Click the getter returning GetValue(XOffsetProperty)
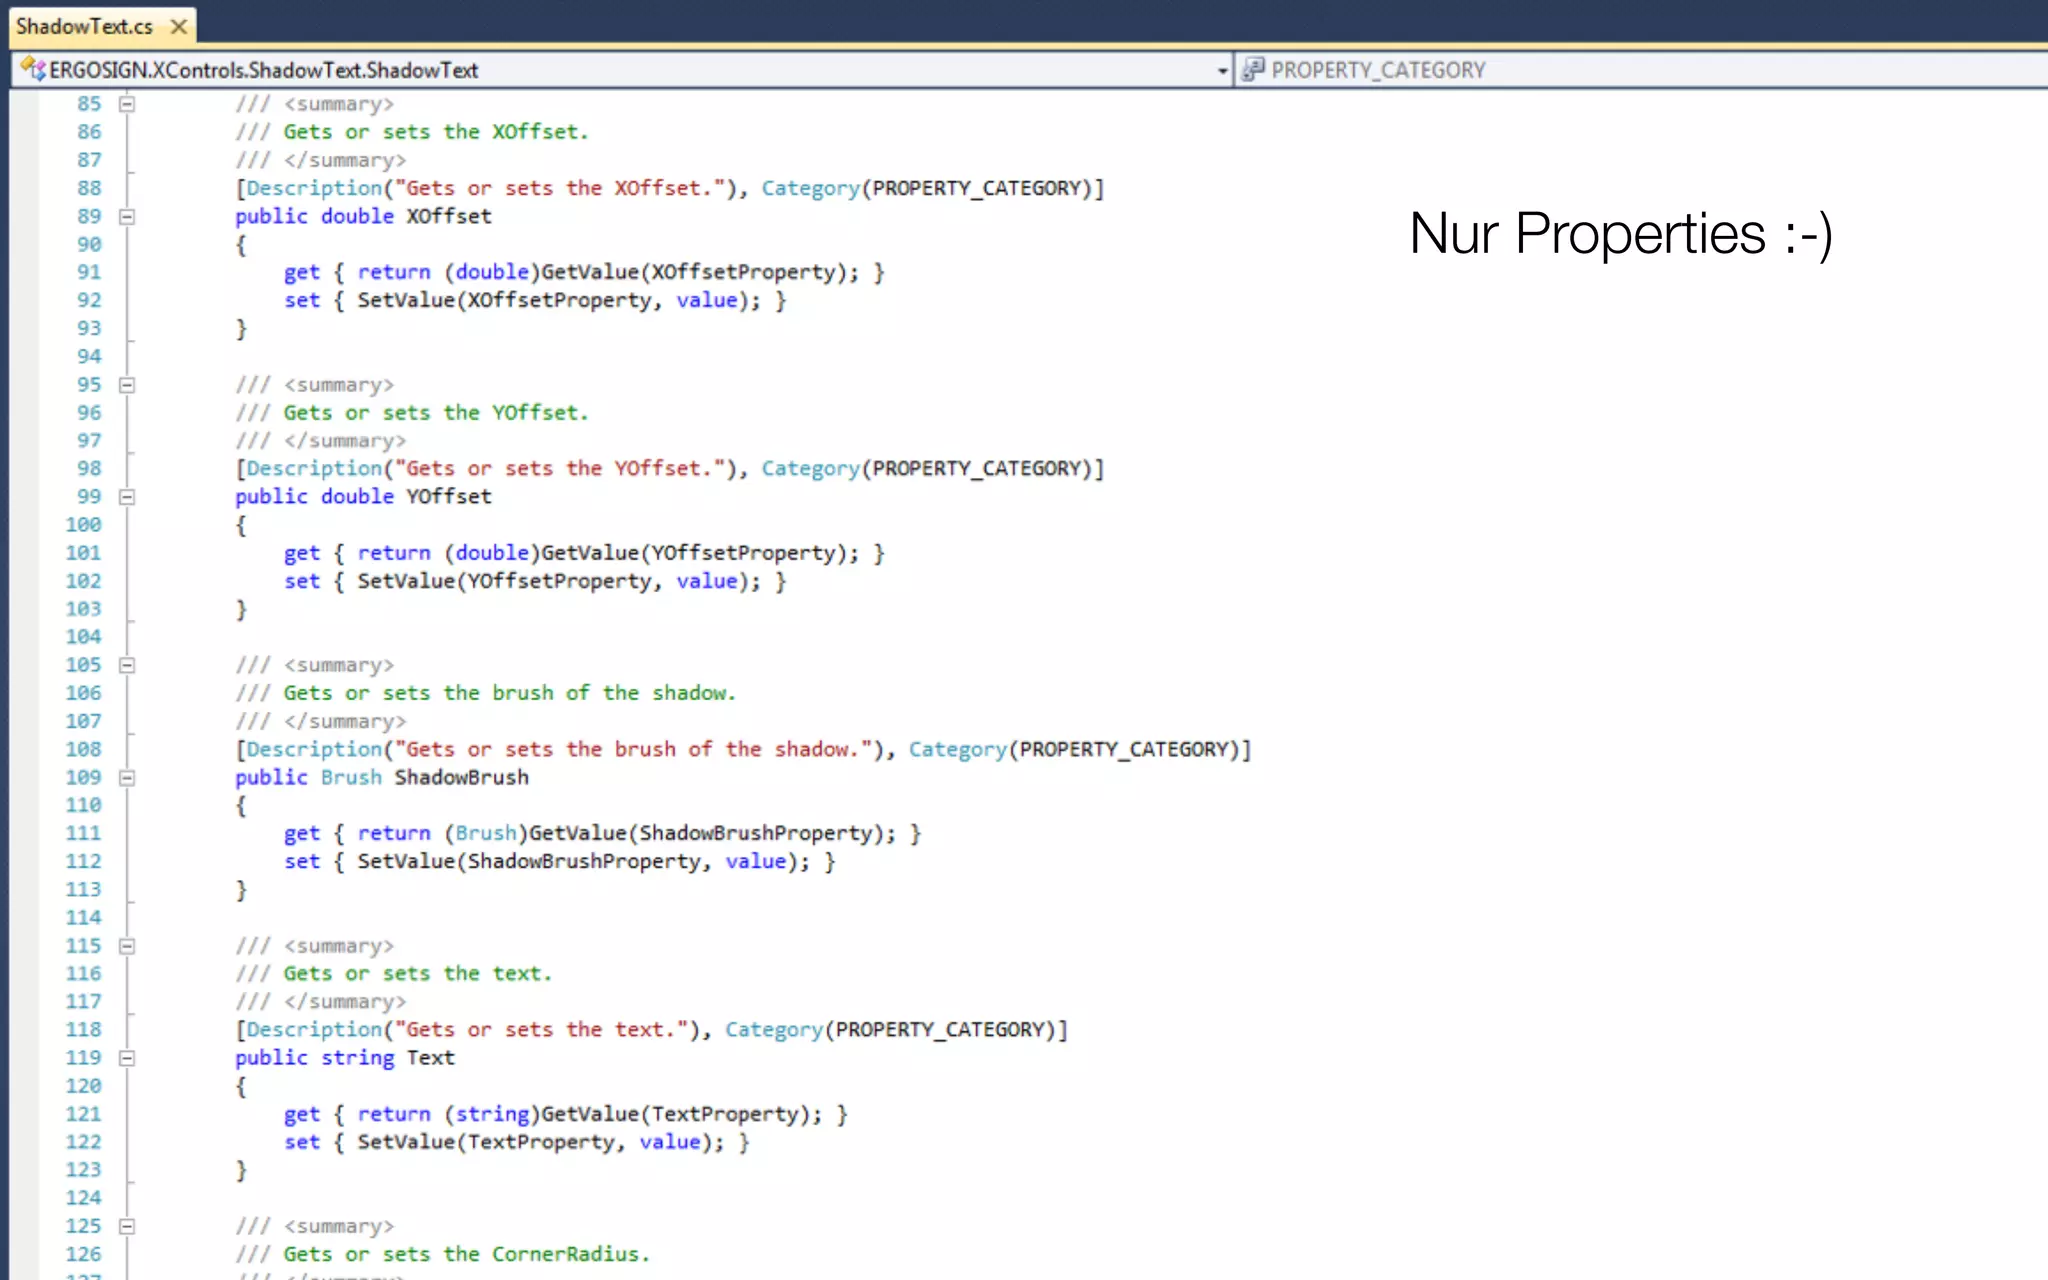The image size is (2048, 1280). coord(584,272)
